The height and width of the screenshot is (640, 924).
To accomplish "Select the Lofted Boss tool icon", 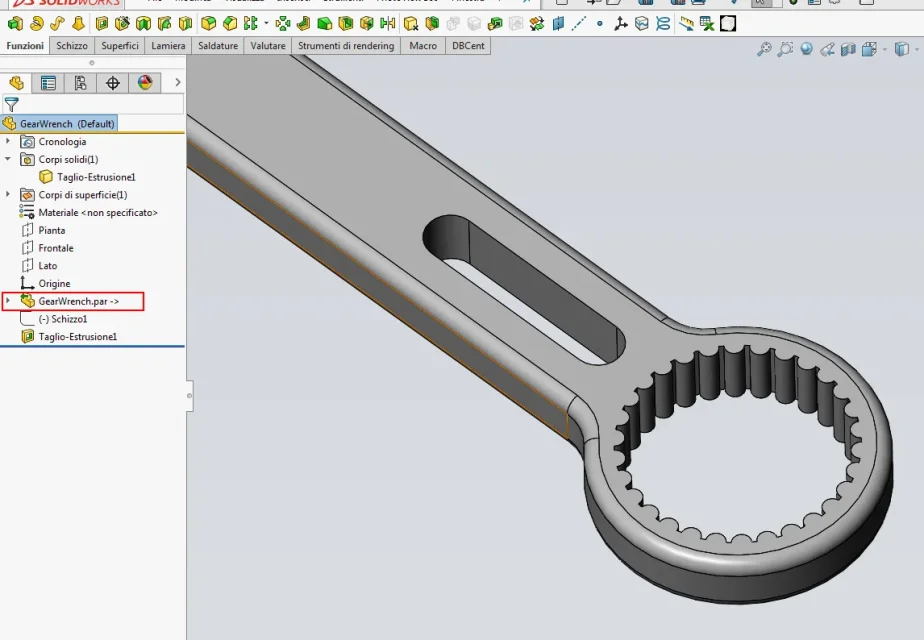I will [x=78, y=24].
